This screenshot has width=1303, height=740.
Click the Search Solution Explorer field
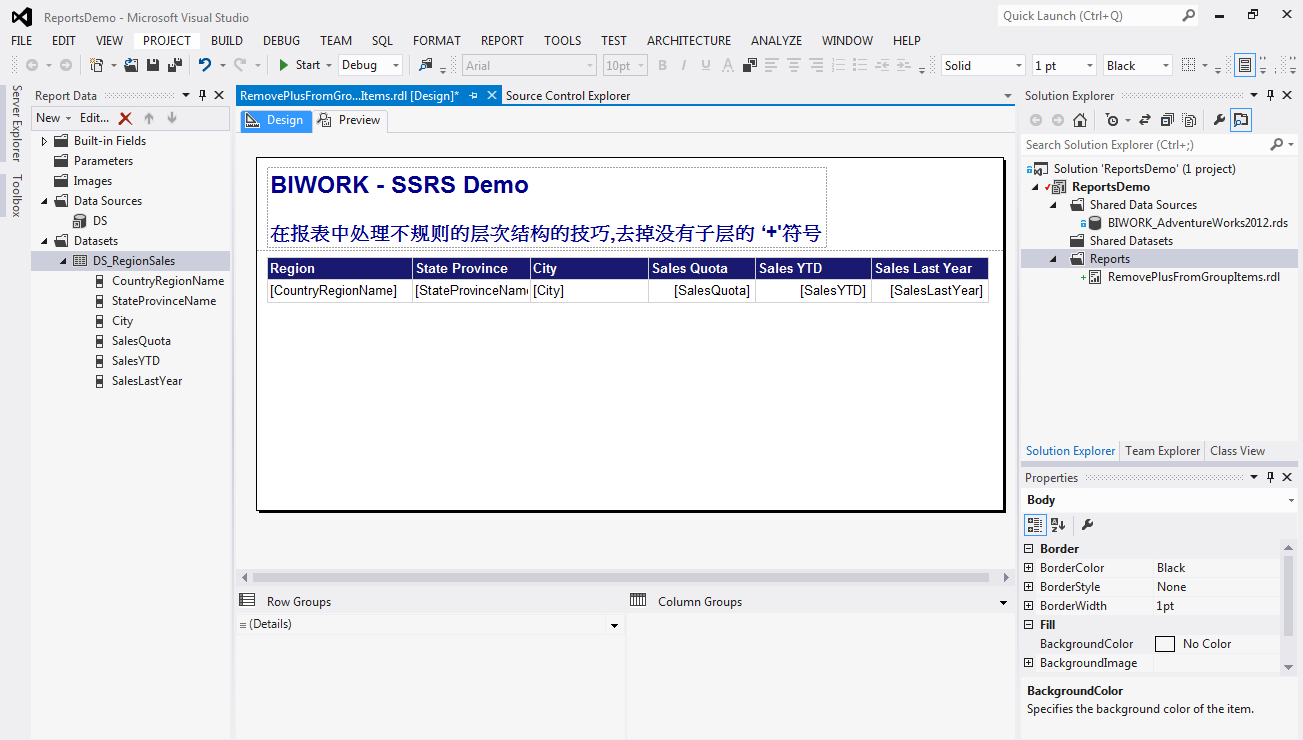1145,145
